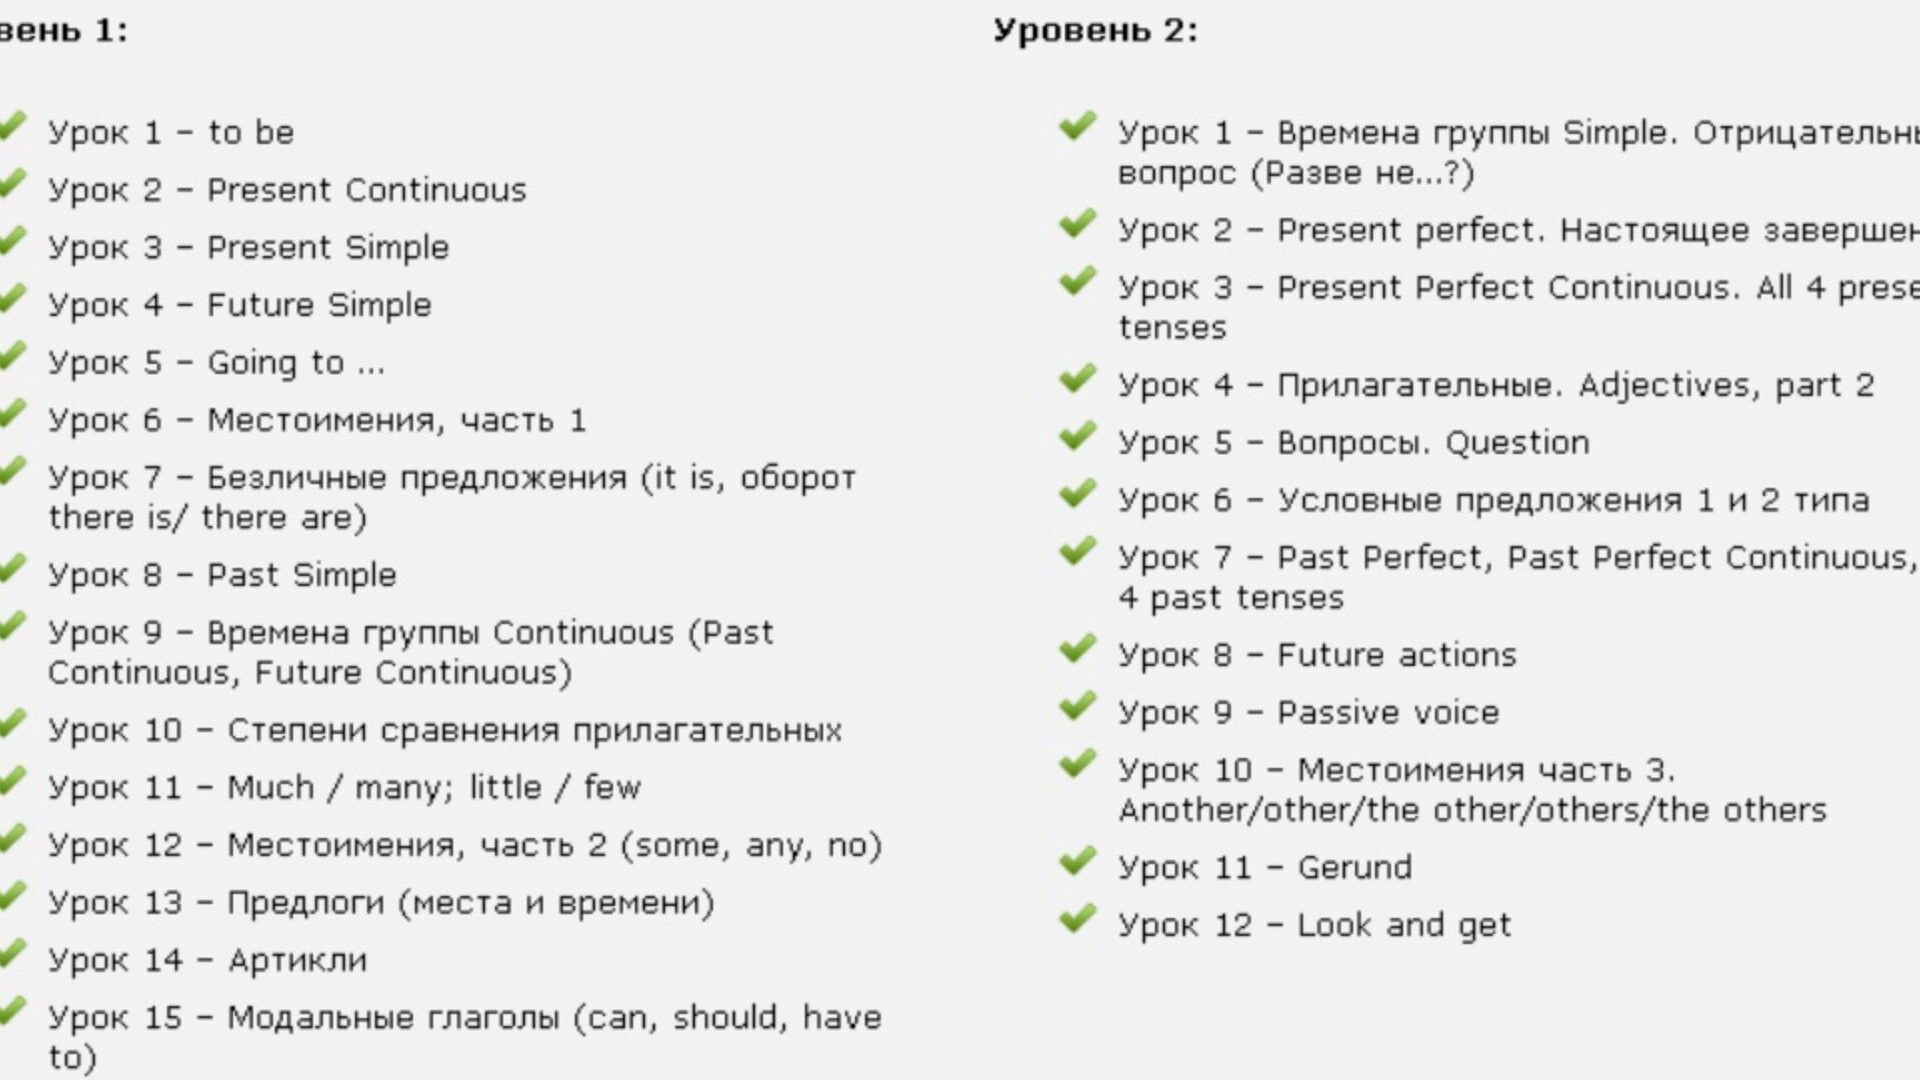This screenshot has height=1080, width=1920.
Task: Click the green checkmark next to Урок 9 Passive voice
Action: tap(1077, 706)
